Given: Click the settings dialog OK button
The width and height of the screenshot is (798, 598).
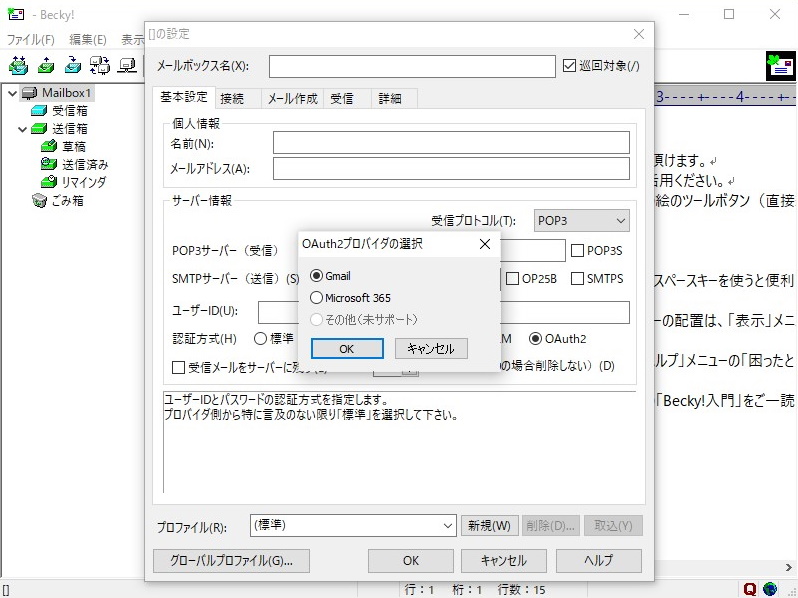Looking at the screenshot, I should click(411, 560).
